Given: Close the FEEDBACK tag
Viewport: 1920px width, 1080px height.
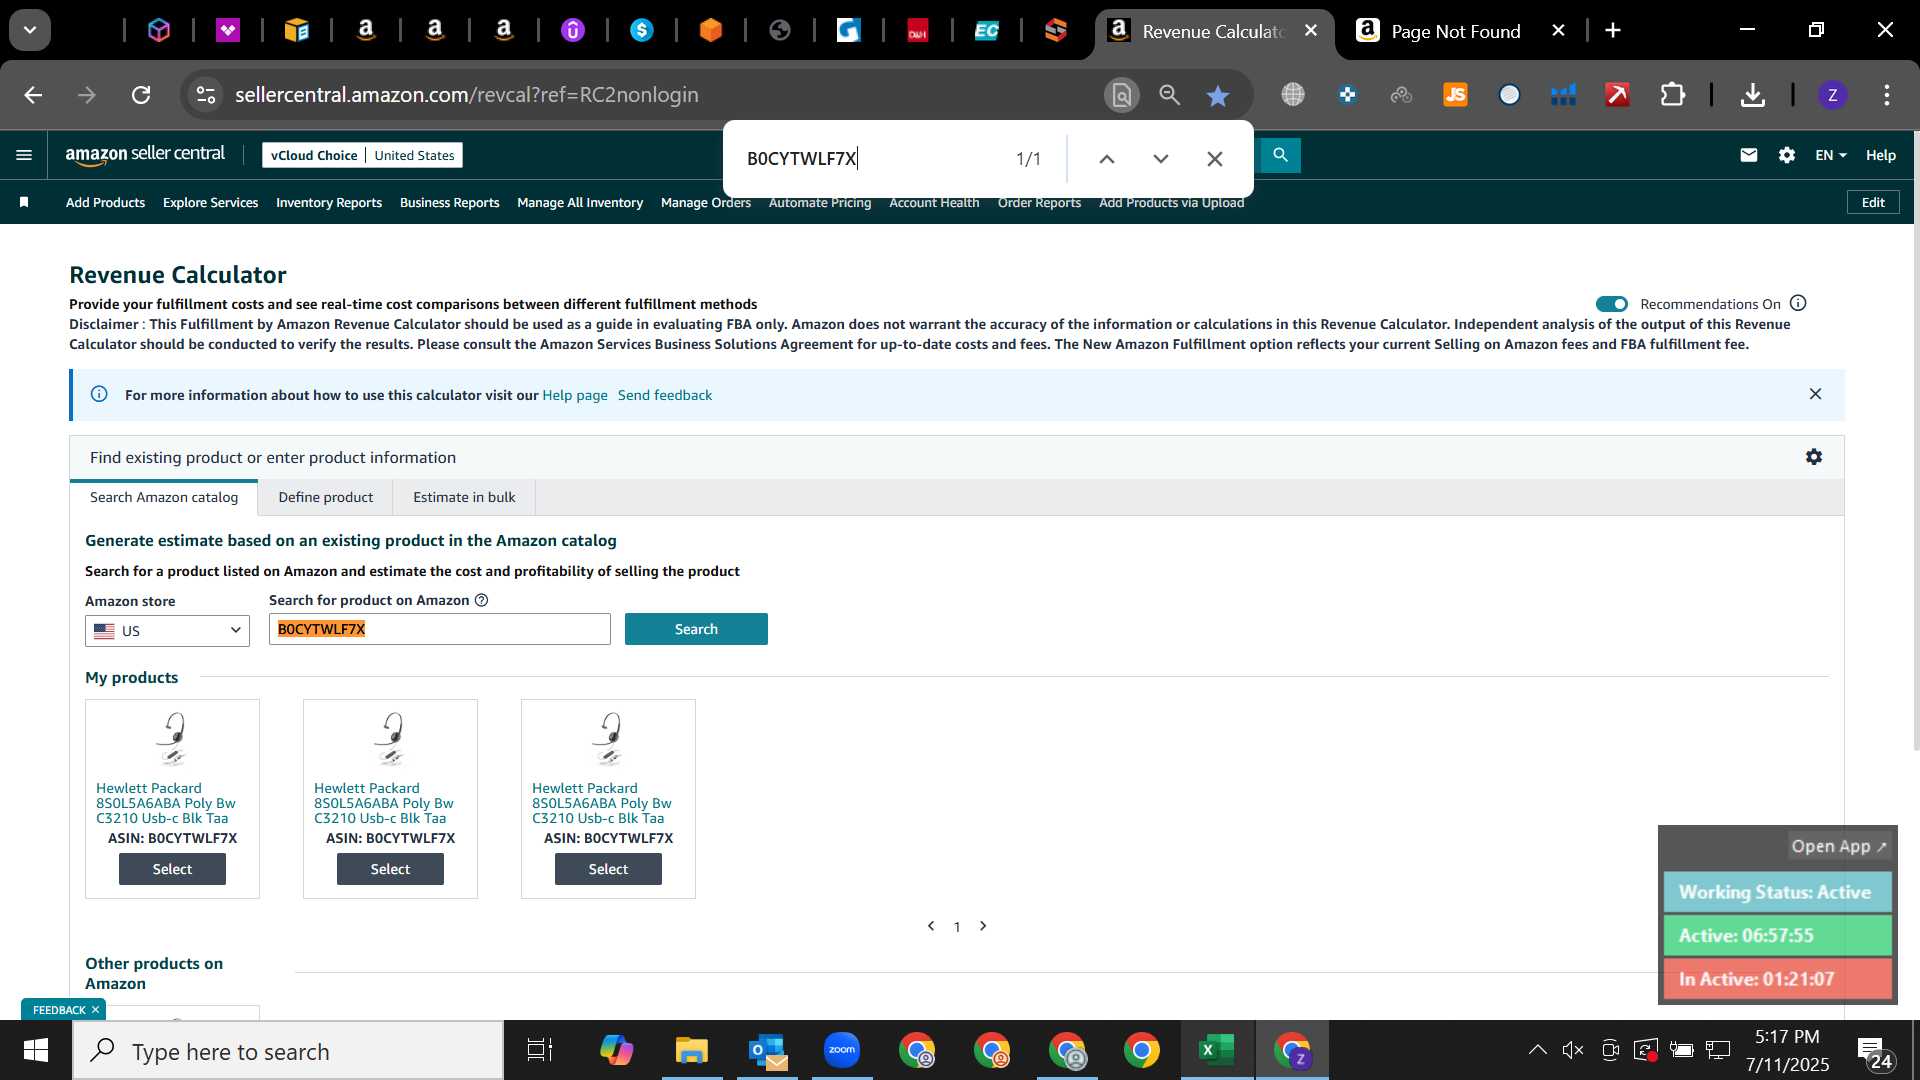Looking at the screenshot, I should 96,1010.
